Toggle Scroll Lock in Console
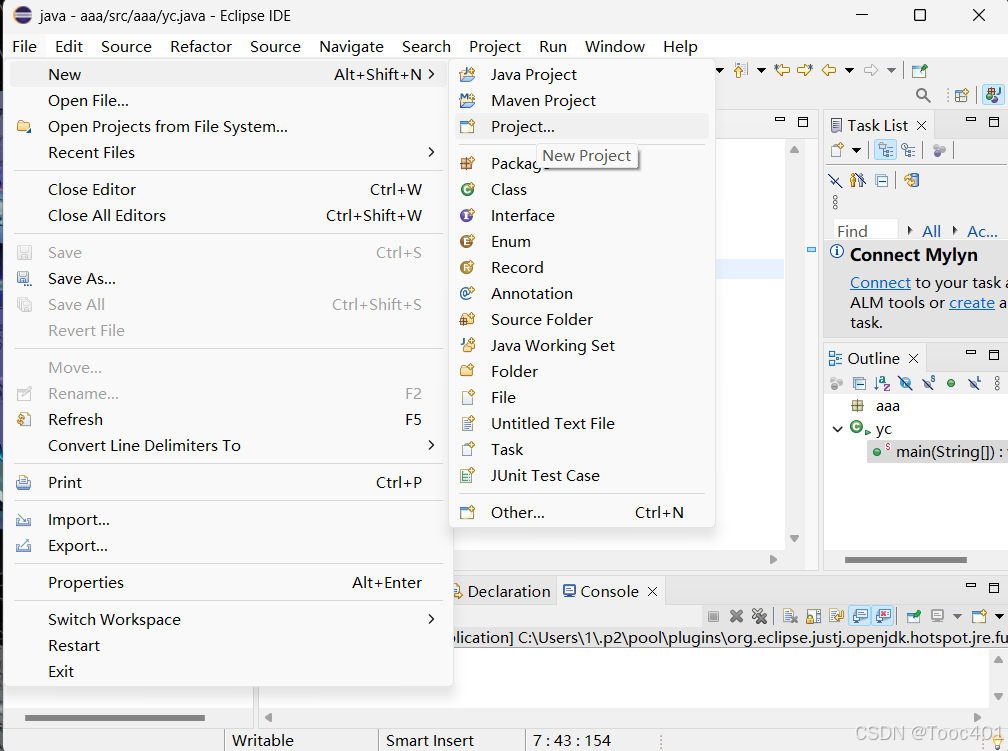Screen dimensions: 1008x751 pyautogui.click(x=813, y=616)
